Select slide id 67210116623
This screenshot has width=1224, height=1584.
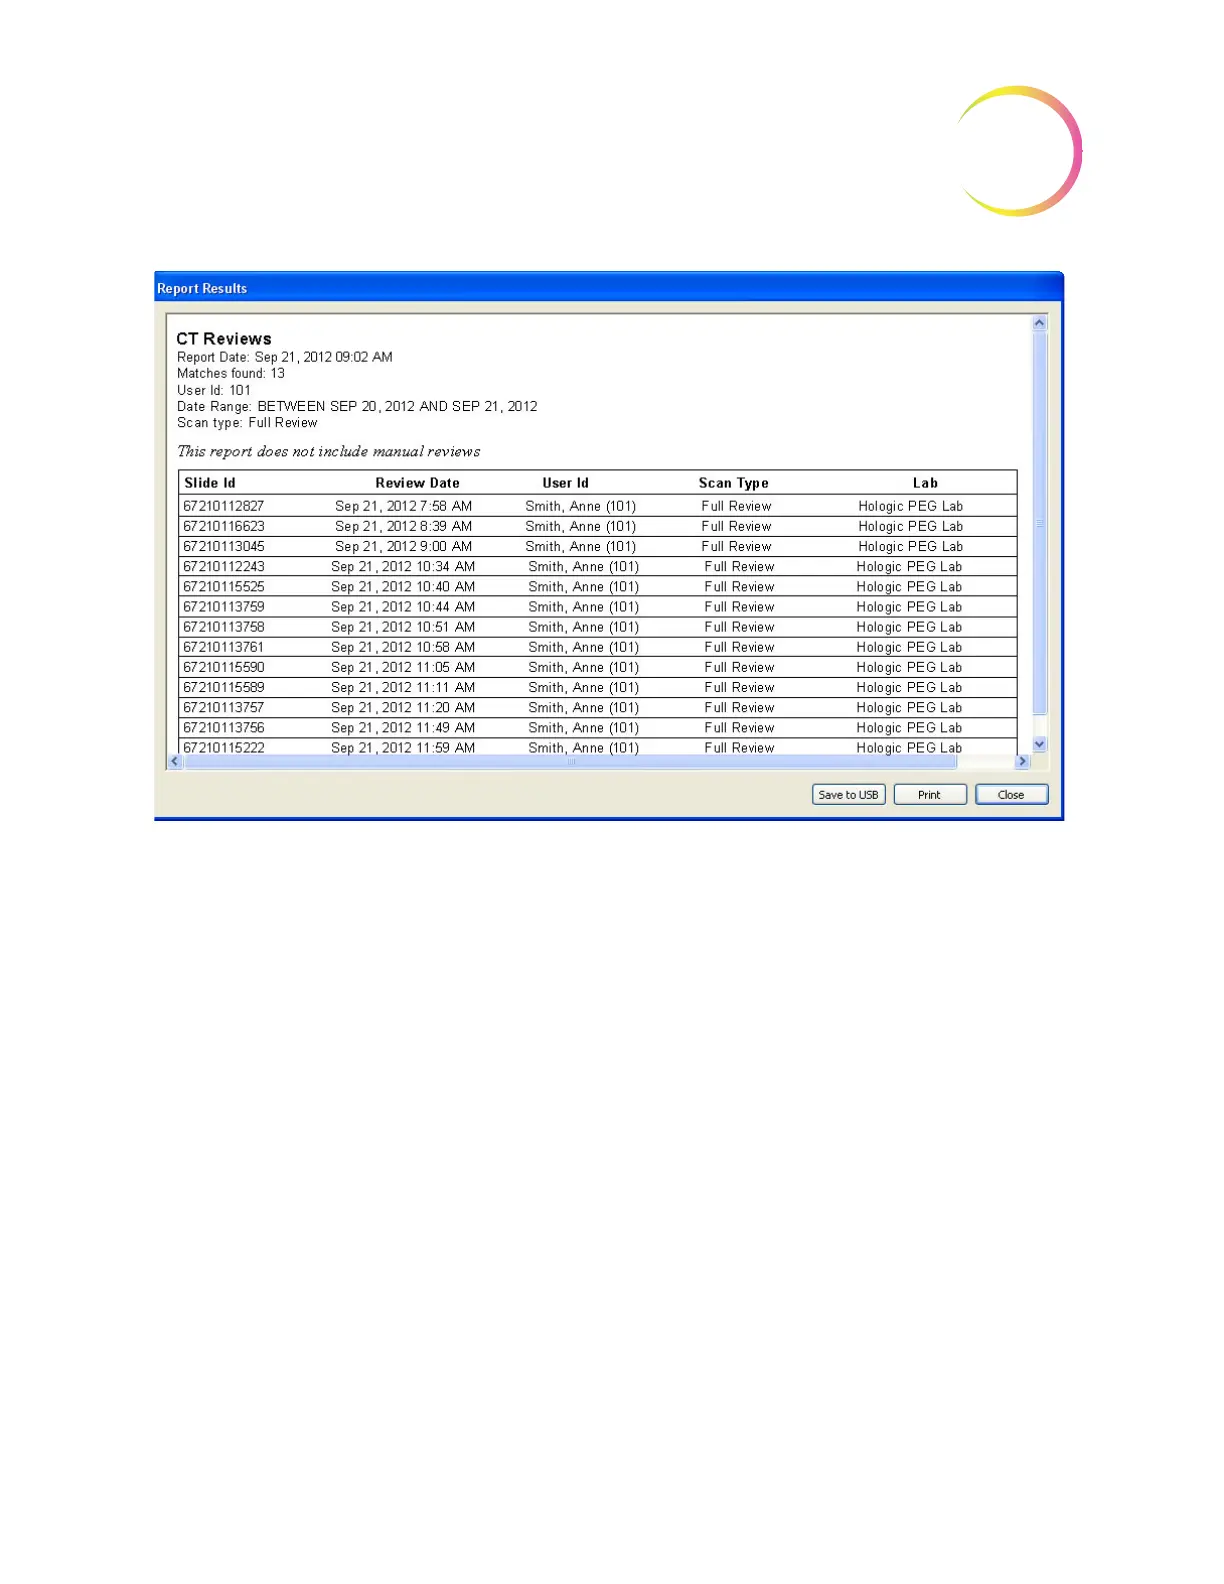pyautogui.click(x=224, y=526)
